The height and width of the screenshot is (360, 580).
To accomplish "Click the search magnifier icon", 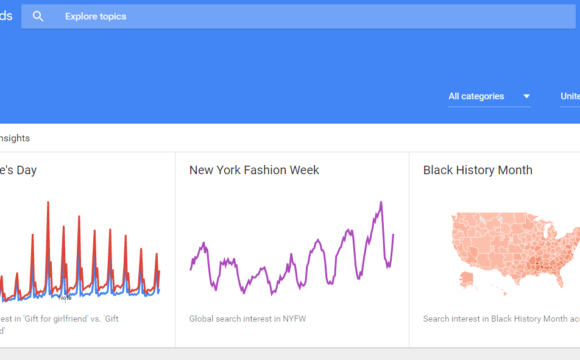I will [38, 16].
